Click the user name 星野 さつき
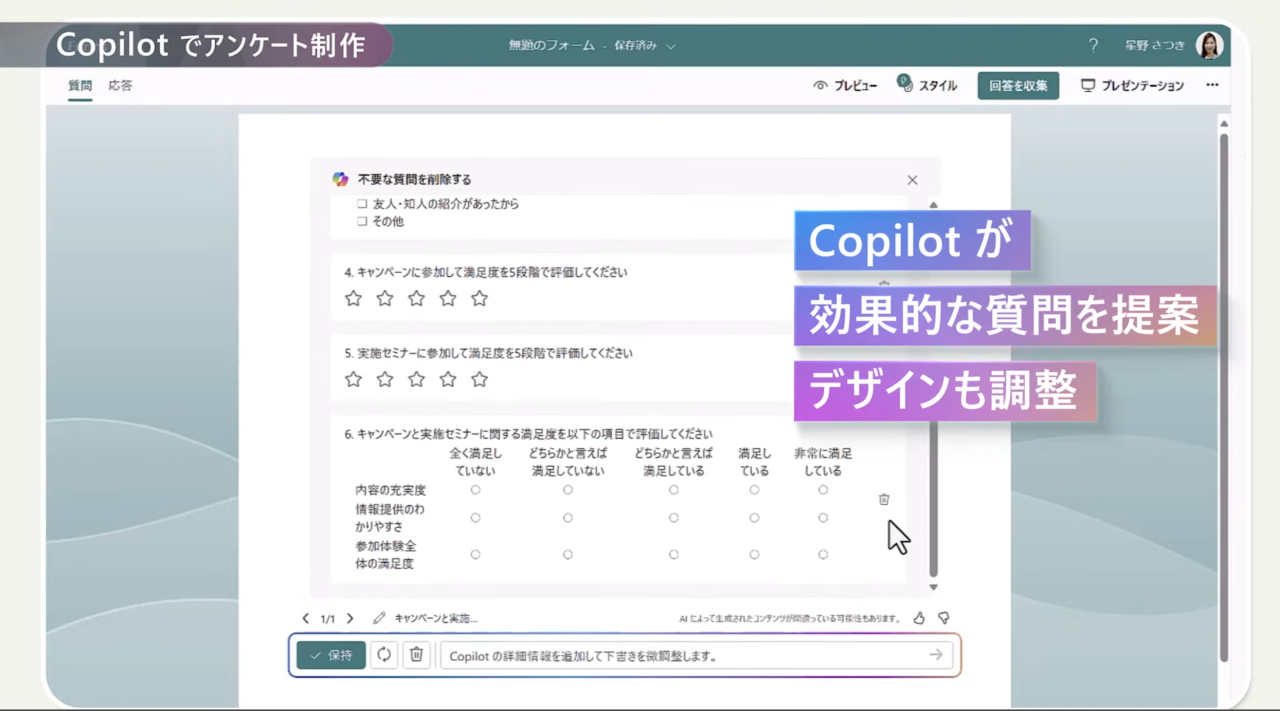 point(1155,46)
